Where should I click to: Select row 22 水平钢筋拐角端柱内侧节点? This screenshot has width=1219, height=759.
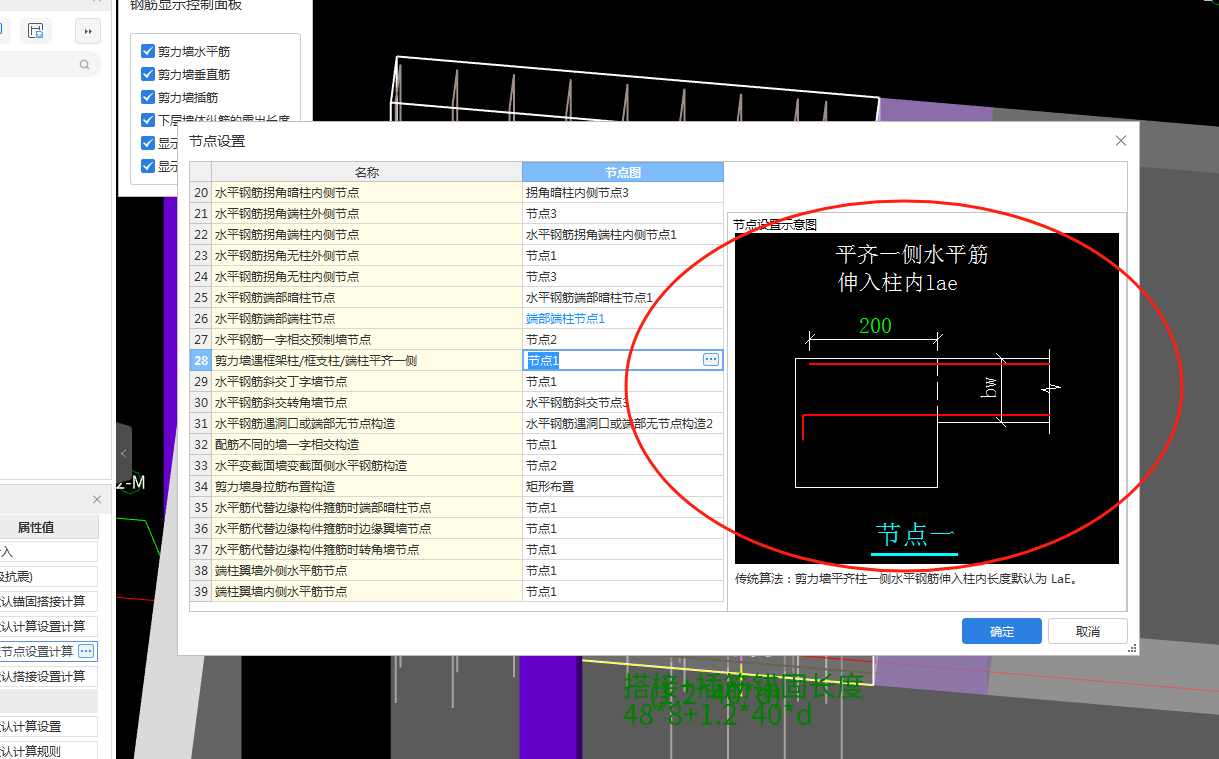point(367,234)
